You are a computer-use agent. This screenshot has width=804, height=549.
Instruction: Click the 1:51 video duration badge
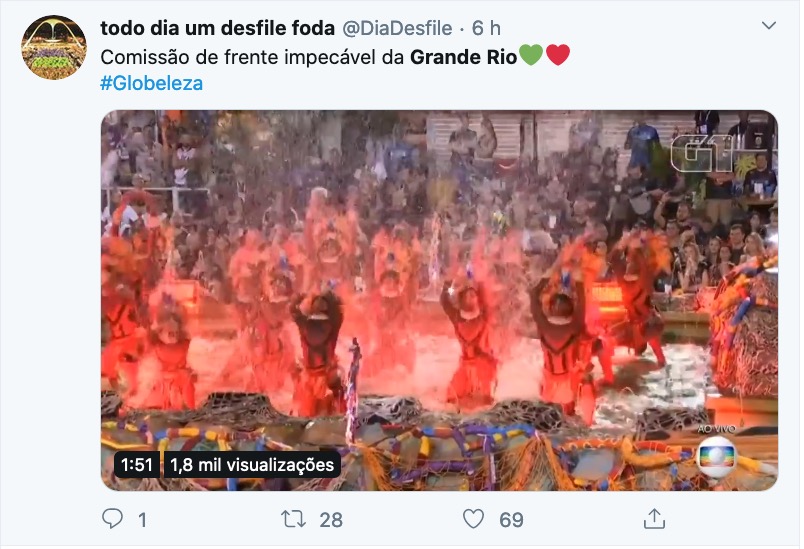tap(136, 464)
